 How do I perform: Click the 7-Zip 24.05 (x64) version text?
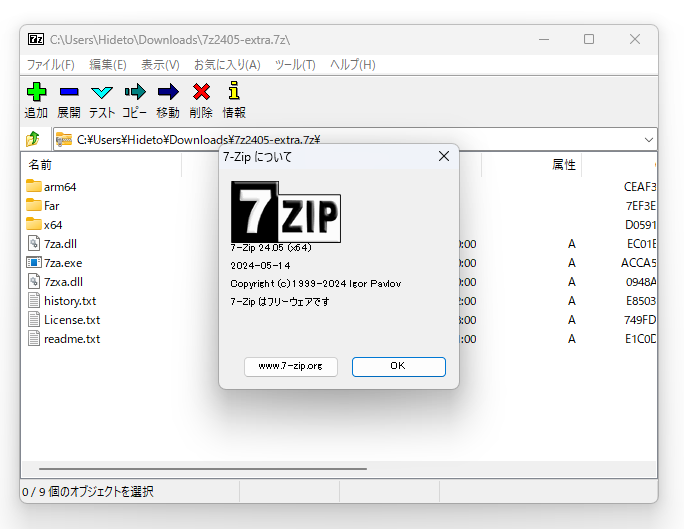coord(271,248)
